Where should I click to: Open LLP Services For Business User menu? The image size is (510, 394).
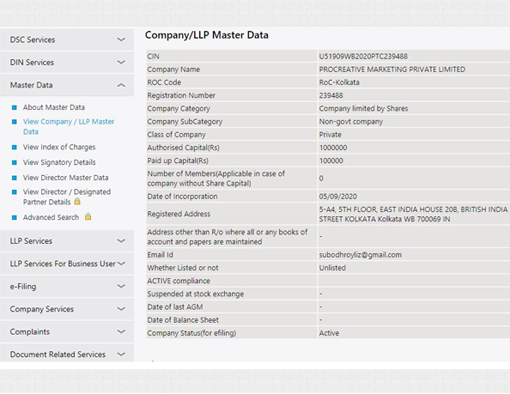(67, 264)
